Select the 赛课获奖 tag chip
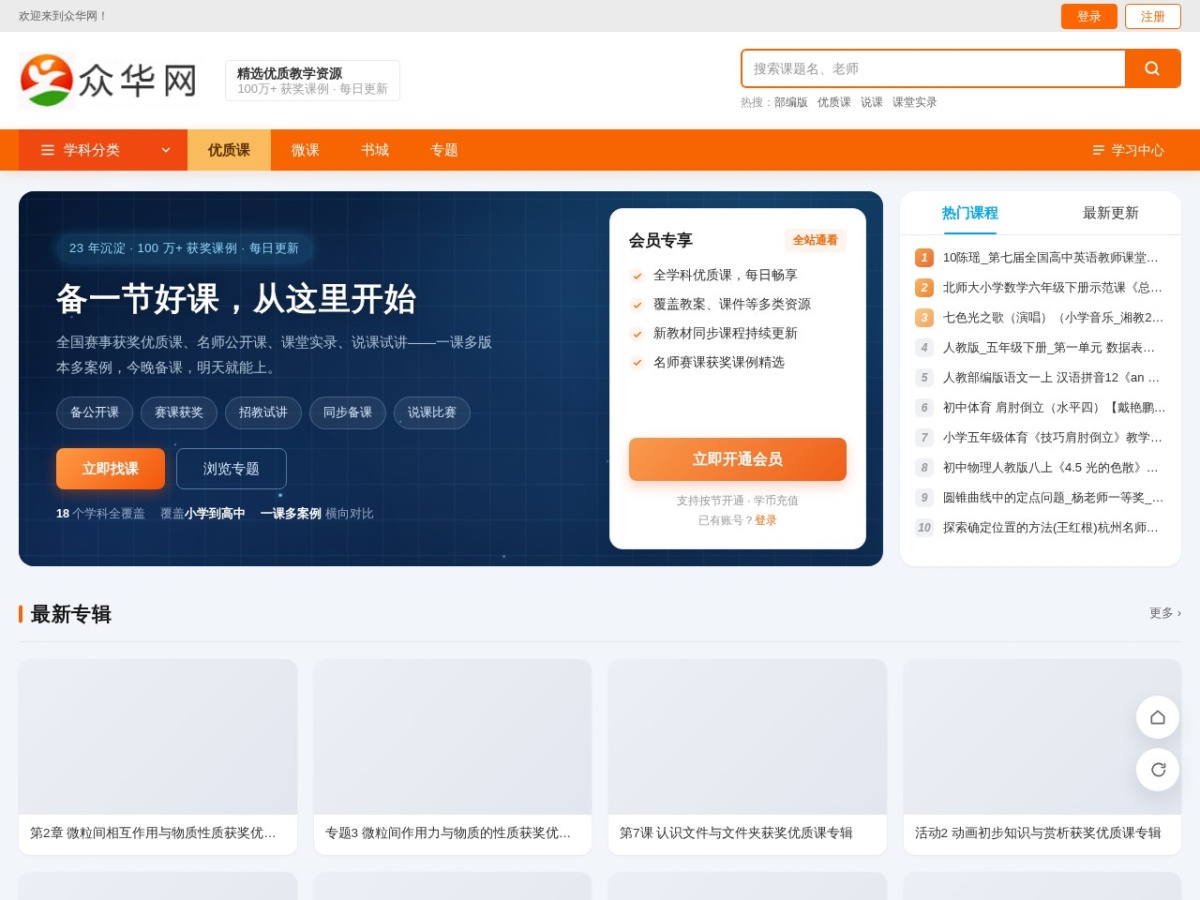 (x=179, y=413)
